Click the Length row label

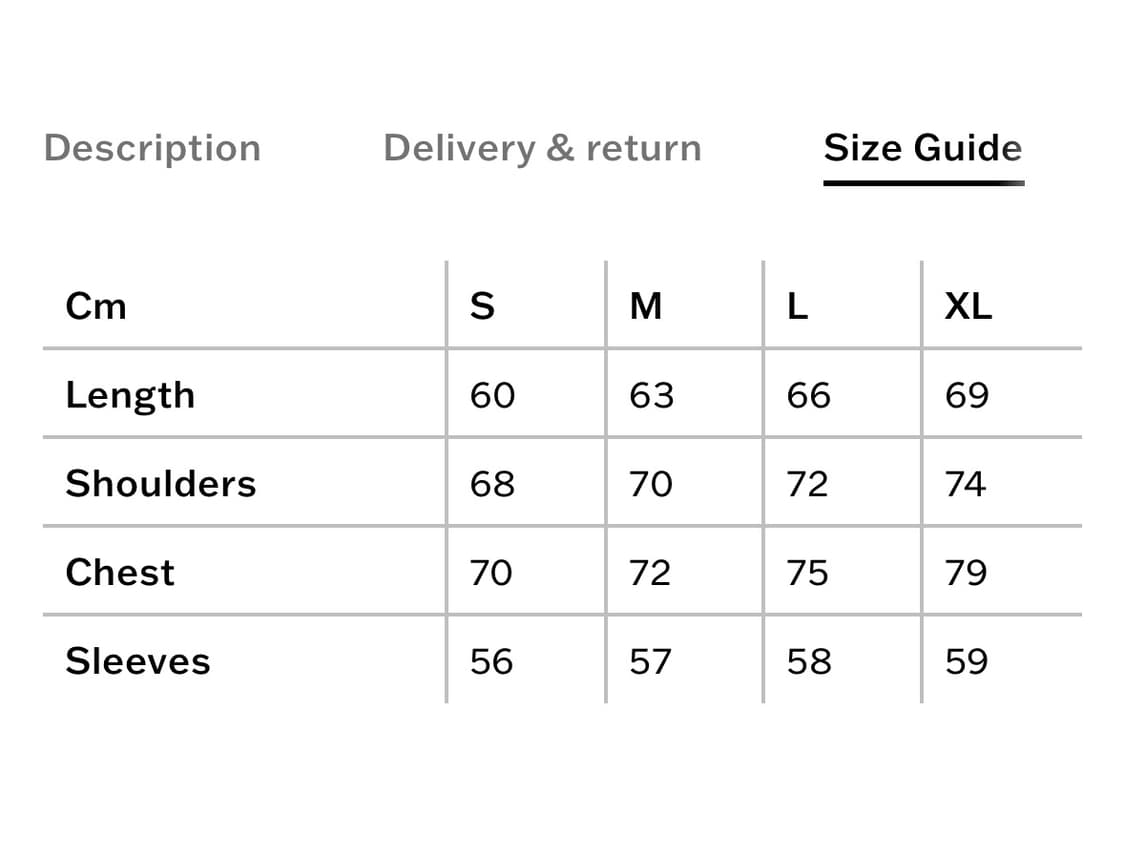[130, 396]
